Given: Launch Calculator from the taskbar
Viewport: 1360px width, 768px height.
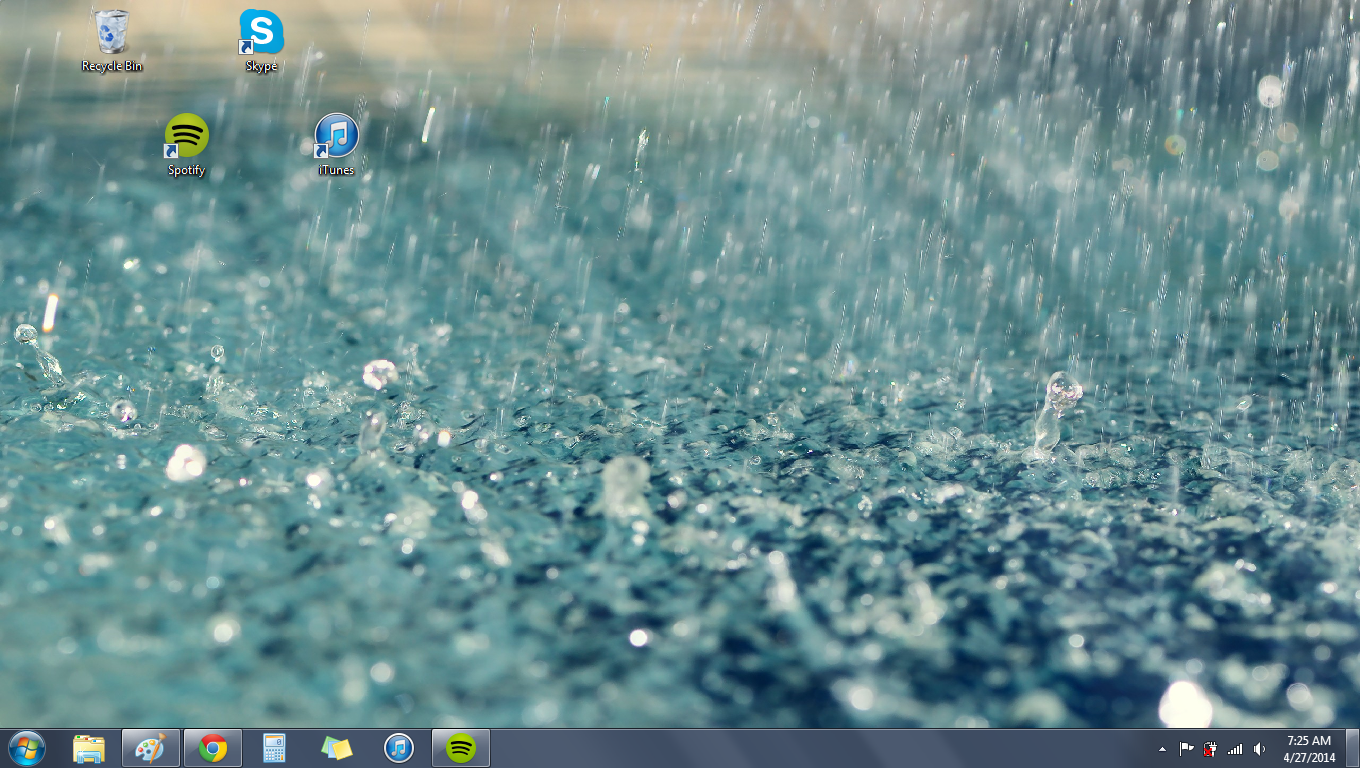Looking at the screenshot, I should tap(274, 748).
